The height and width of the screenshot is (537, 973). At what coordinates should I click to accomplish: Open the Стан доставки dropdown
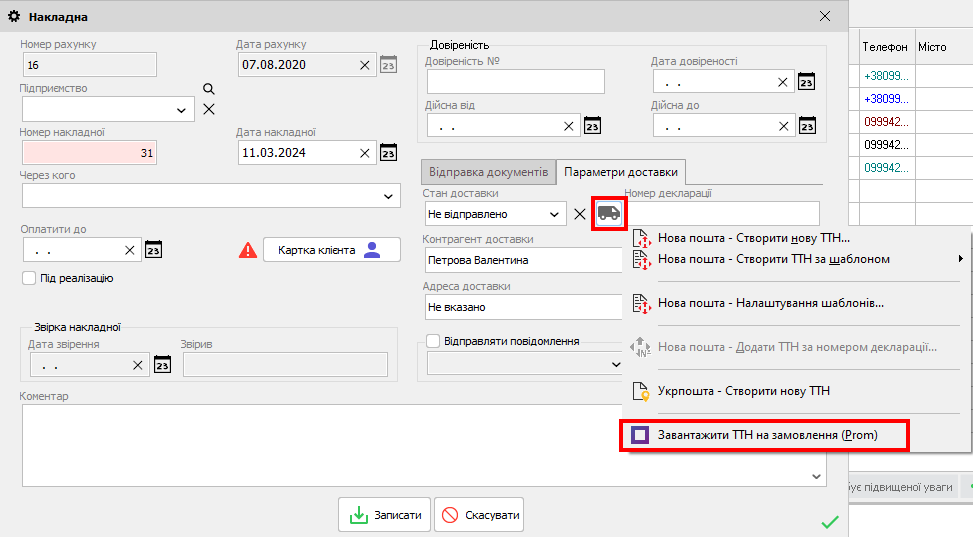click(x=553, y=214)
